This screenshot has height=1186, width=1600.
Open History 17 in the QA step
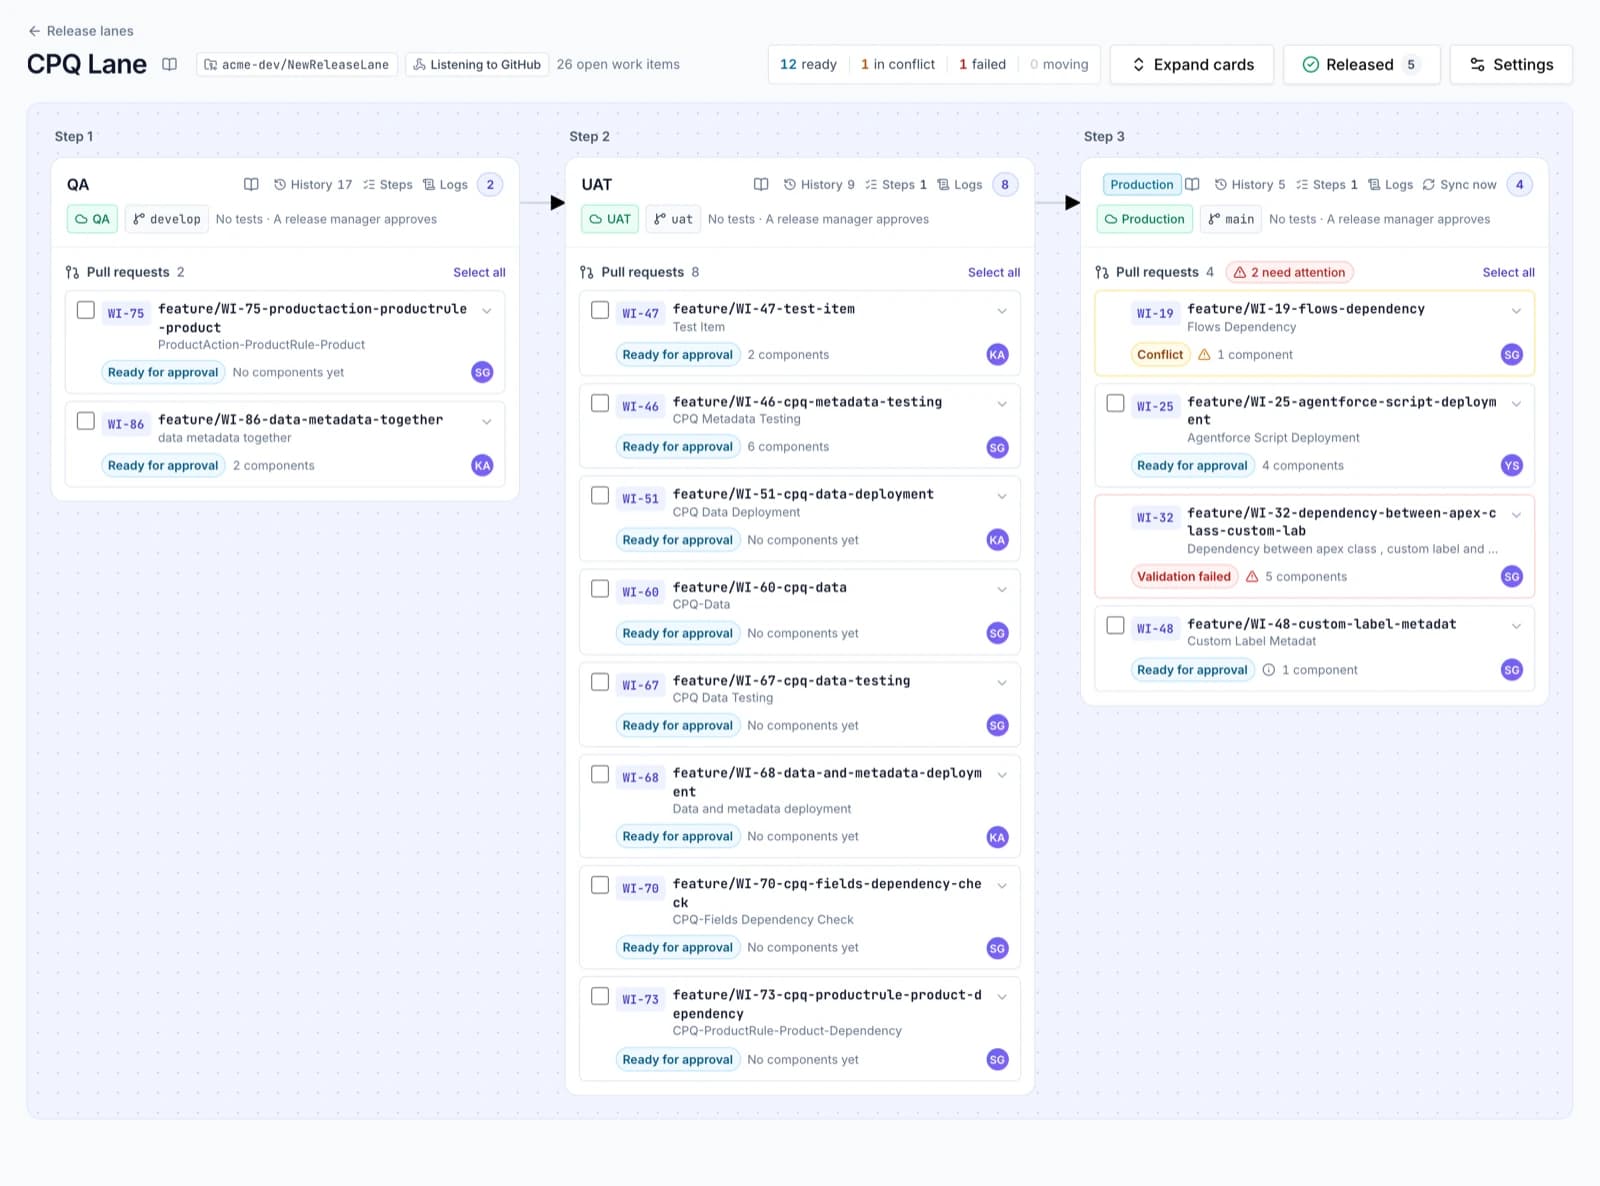(313, 184)
